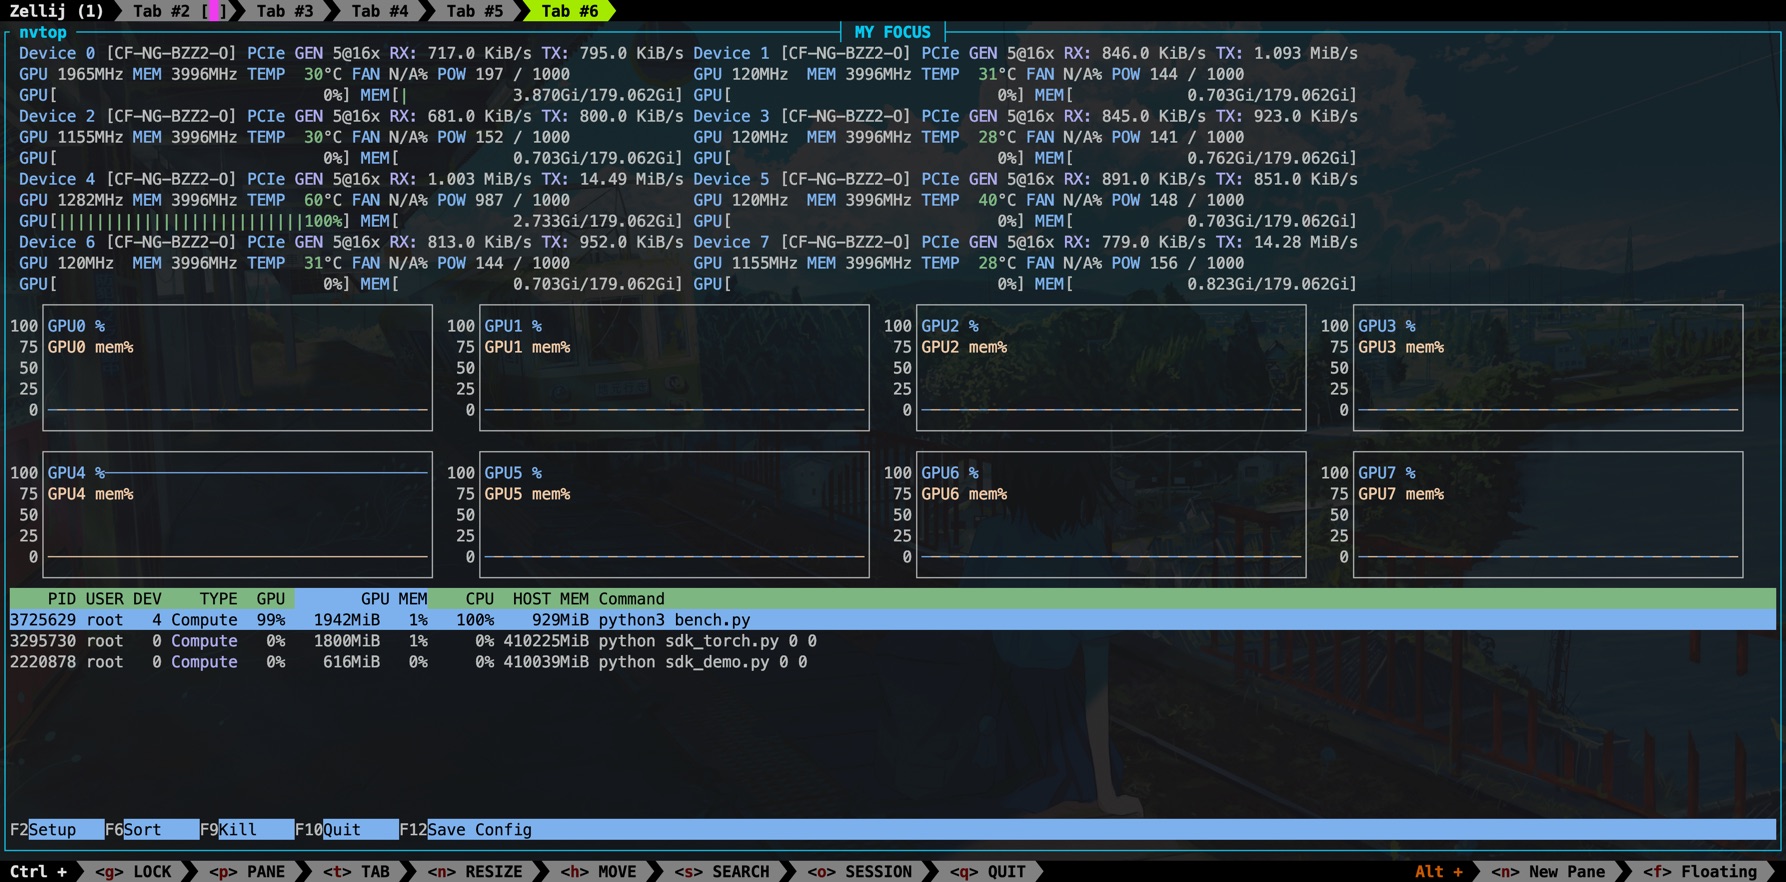Click F10 Quit in nvtop

click(x=345, y=830)
